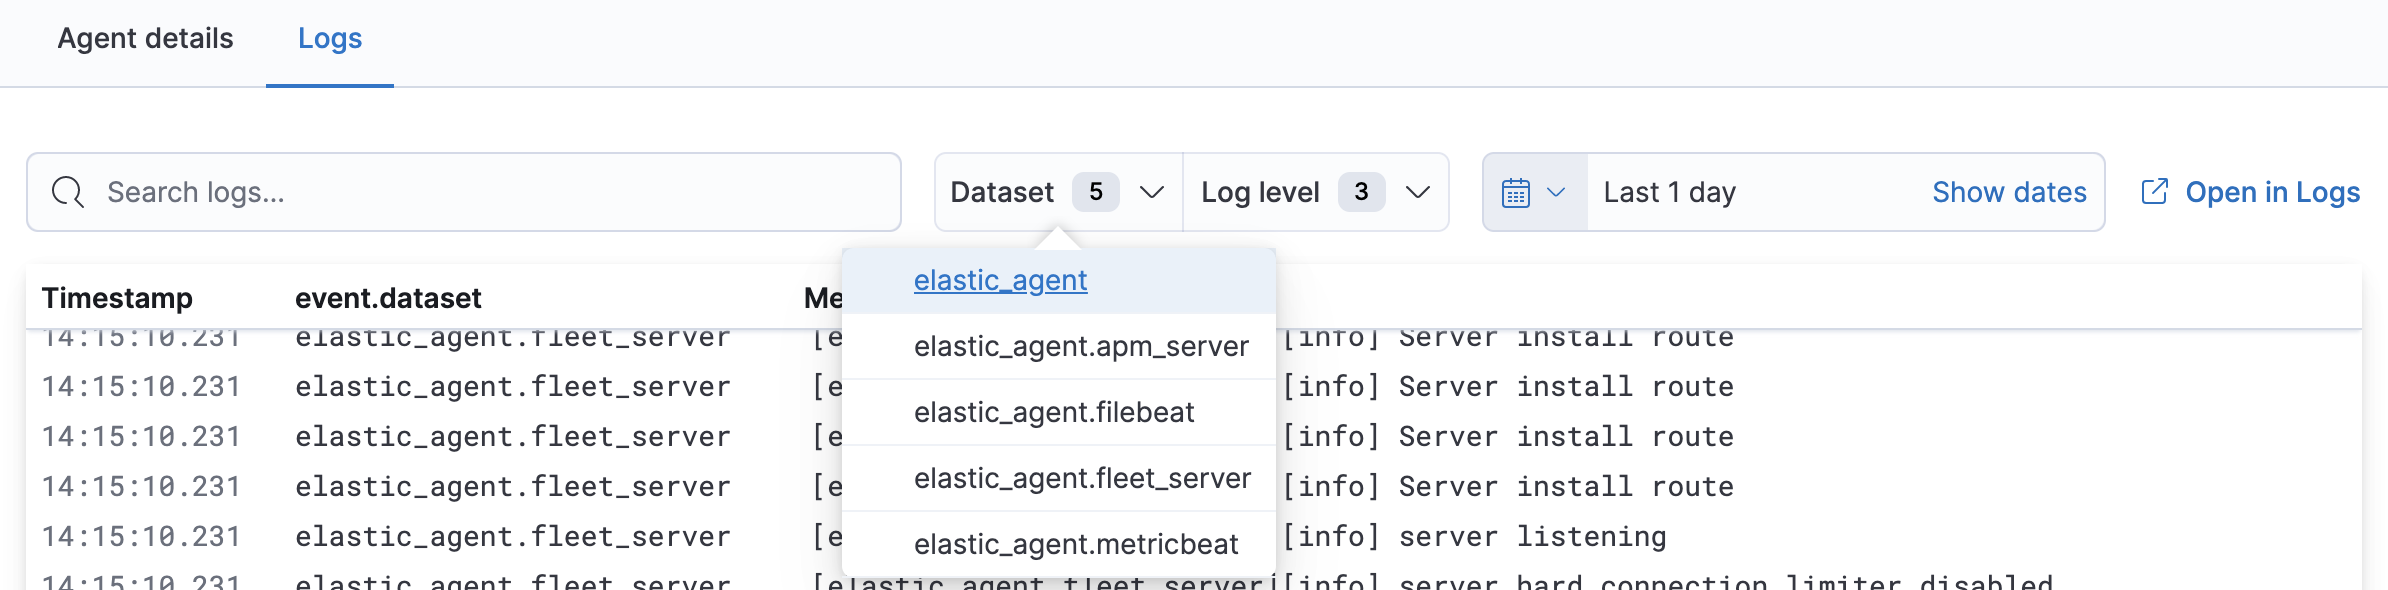This screenshot has height=590, width=2388.
Task: Click the calendar quick-select icon
Action: tap(1516, 192)
